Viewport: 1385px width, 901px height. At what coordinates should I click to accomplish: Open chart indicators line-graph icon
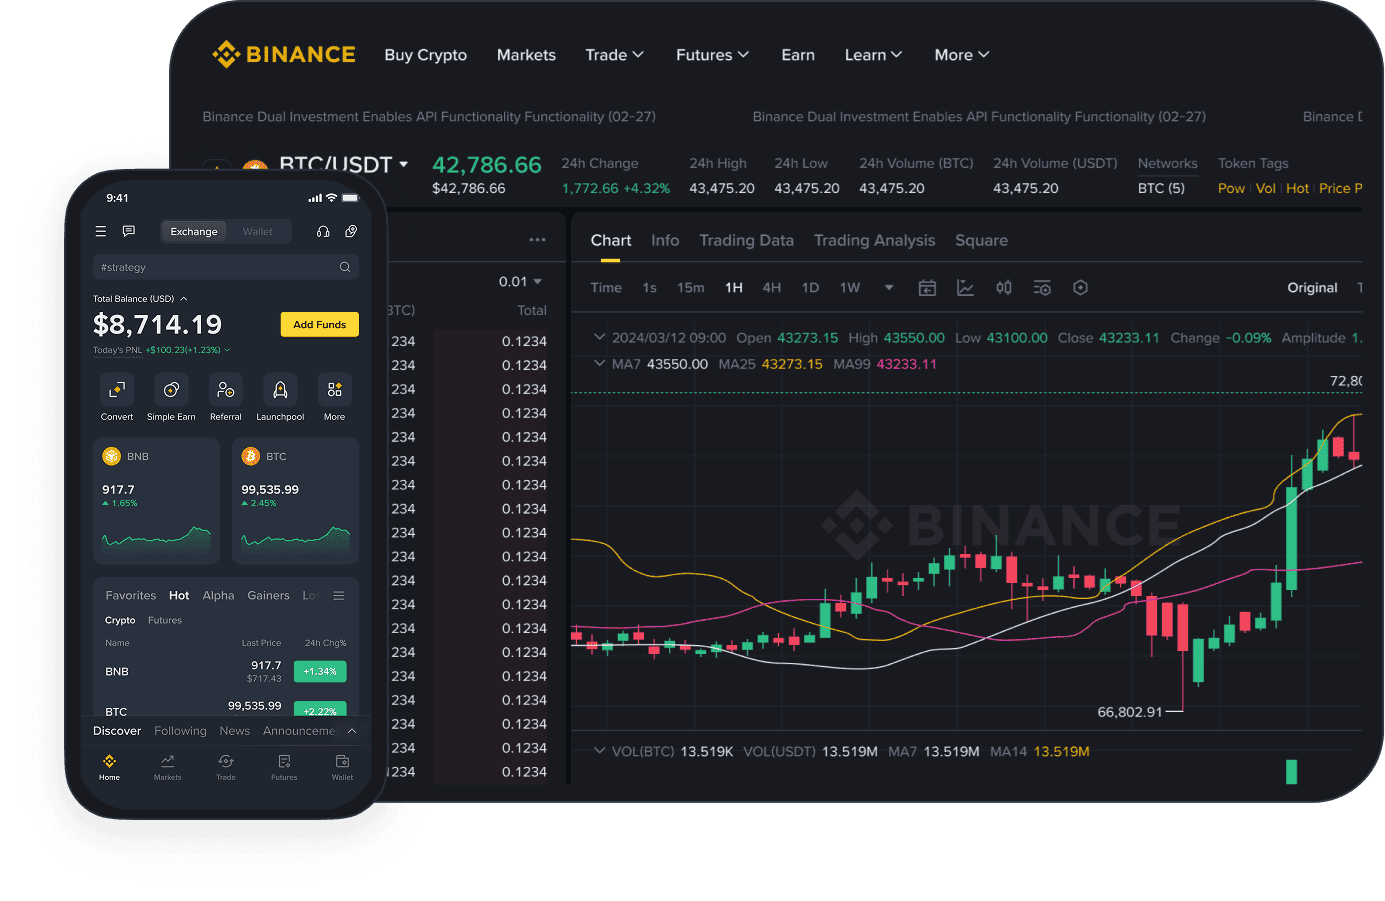965,288
